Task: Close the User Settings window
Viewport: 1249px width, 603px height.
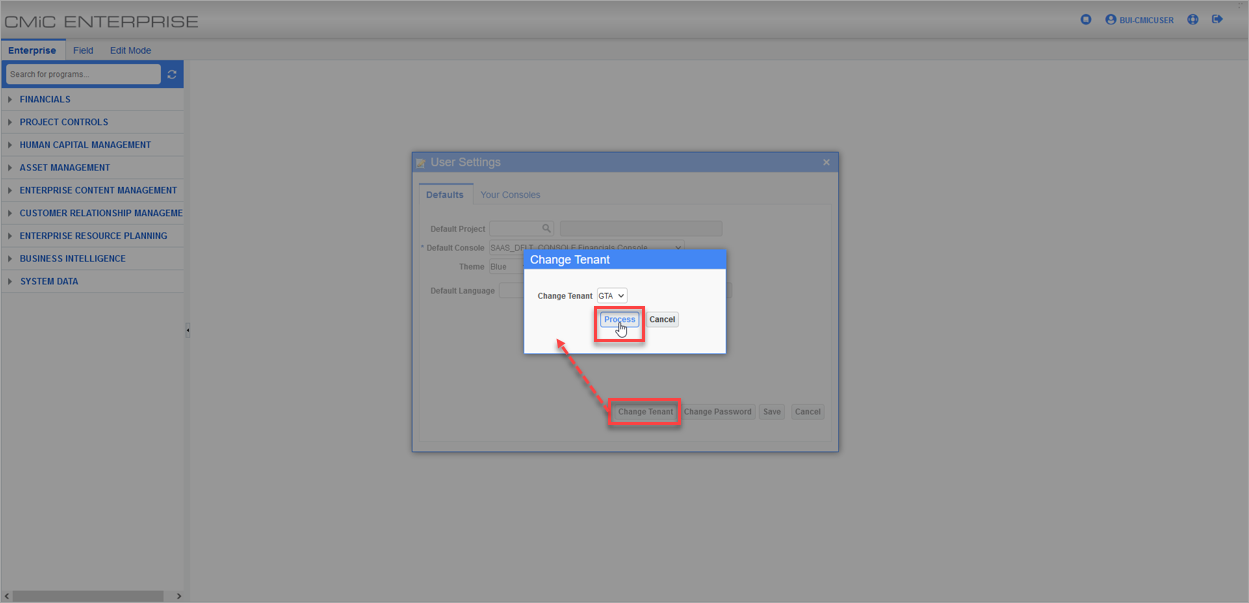Action: coord(826,162)
